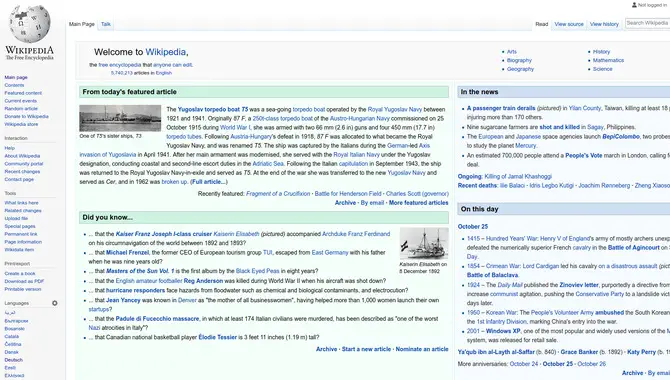Viewport: 670px width, 380px height.
Task: Switch language to Dansk
Action: pos(11,352)
